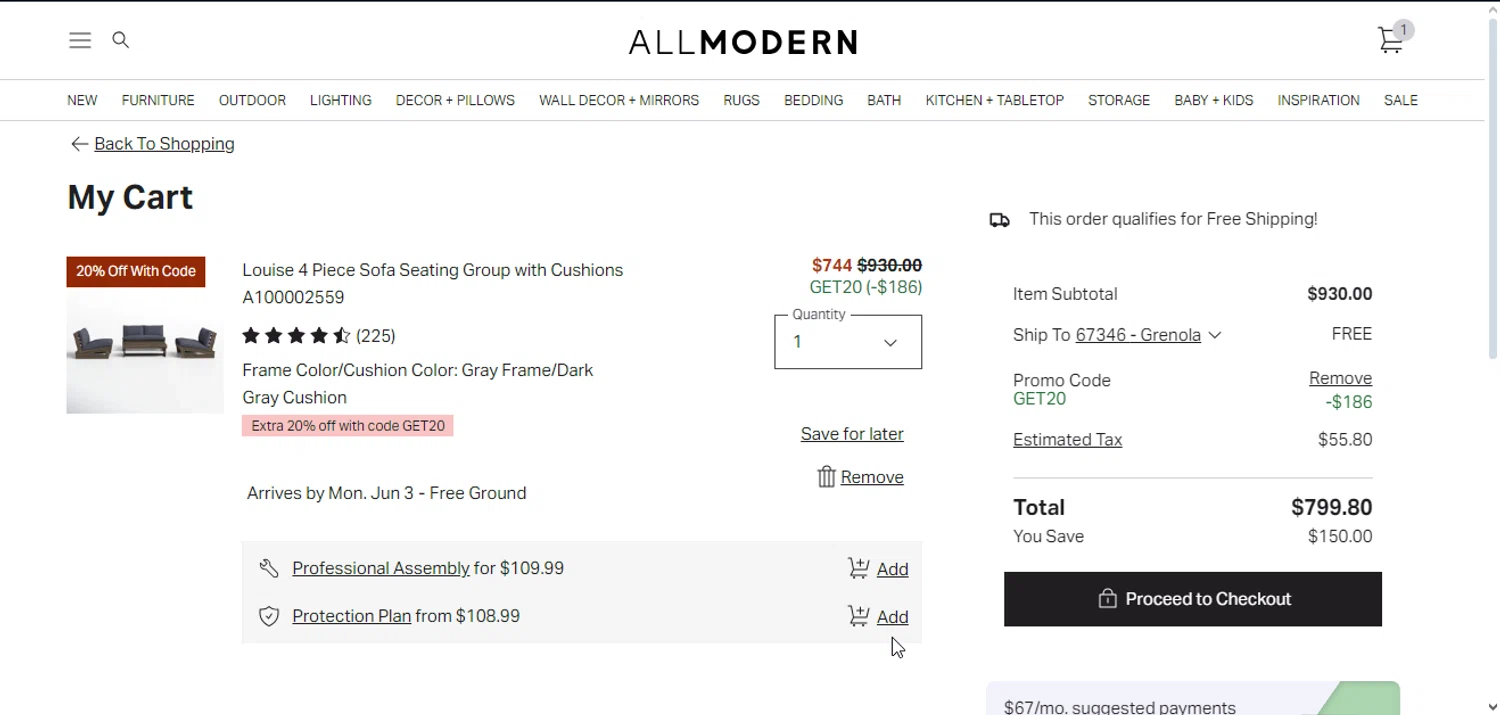The image size is (1500, 715).
Task: Click Save for later link
Action: tap(852, 434)
